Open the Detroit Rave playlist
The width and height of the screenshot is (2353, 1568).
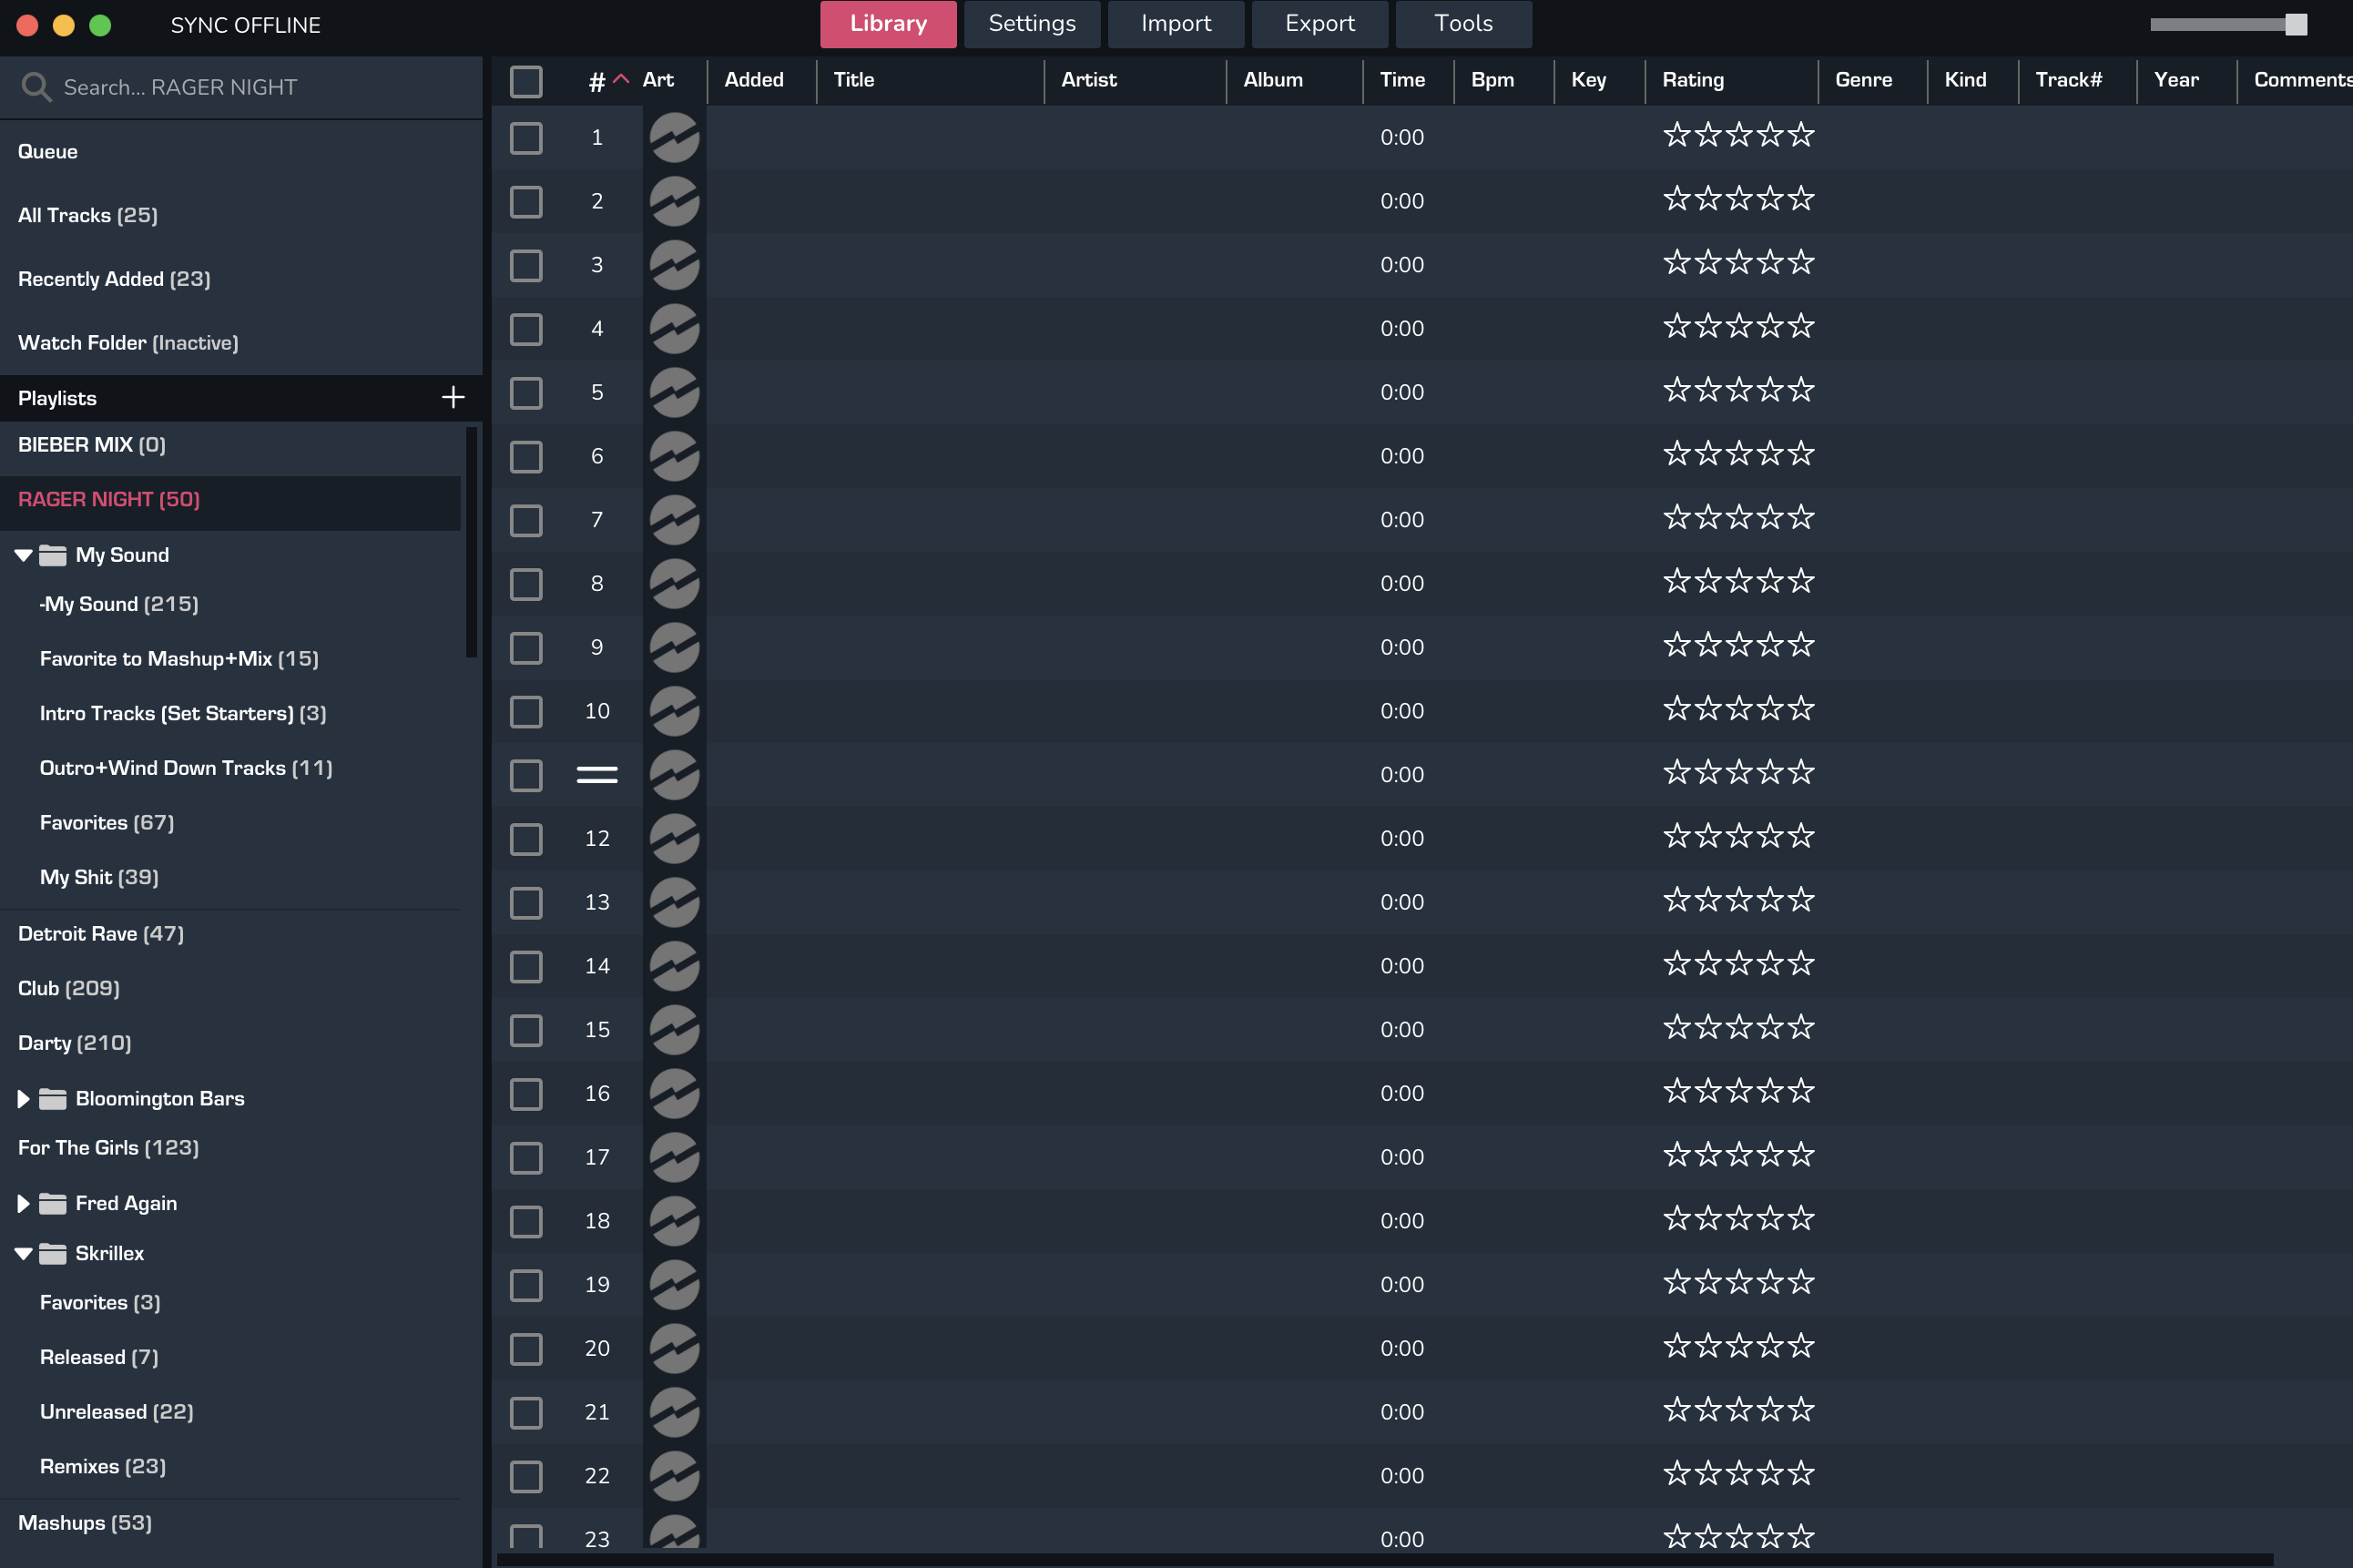100,934
